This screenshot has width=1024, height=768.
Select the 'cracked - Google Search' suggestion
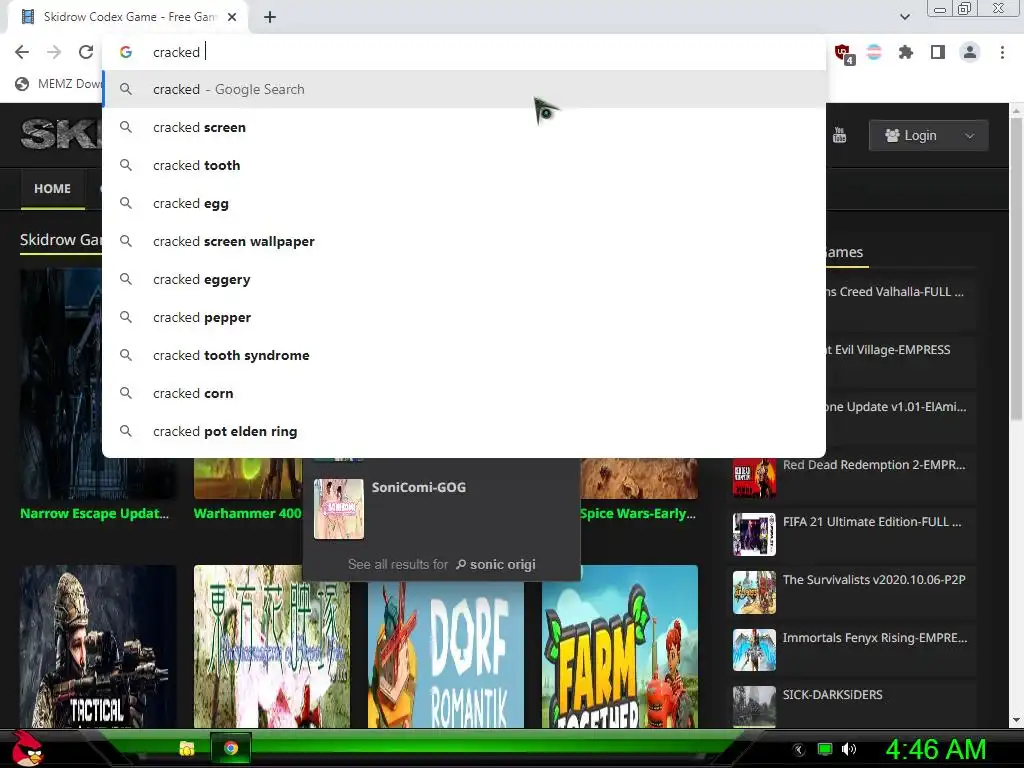click(464, 89)
